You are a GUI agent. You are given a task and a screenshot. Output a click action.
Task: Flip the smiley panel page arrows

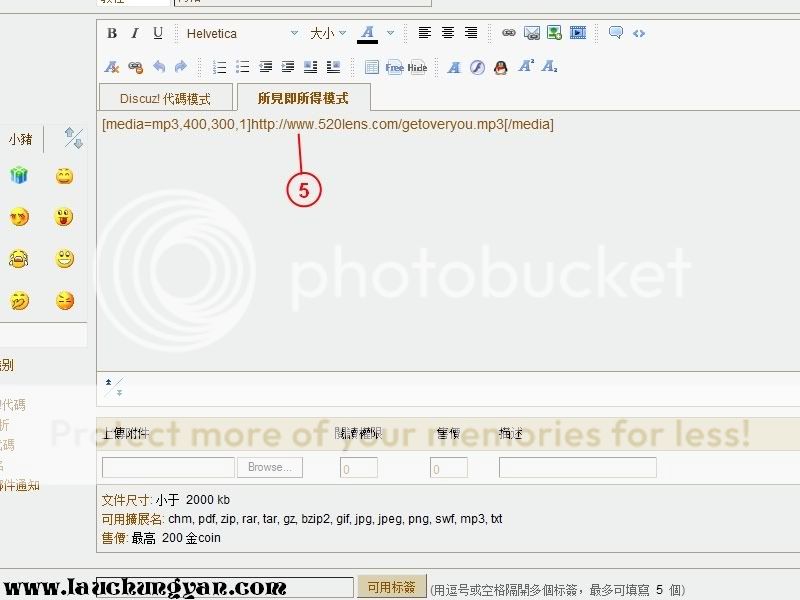pyautogui.click(x=73, y=138)
